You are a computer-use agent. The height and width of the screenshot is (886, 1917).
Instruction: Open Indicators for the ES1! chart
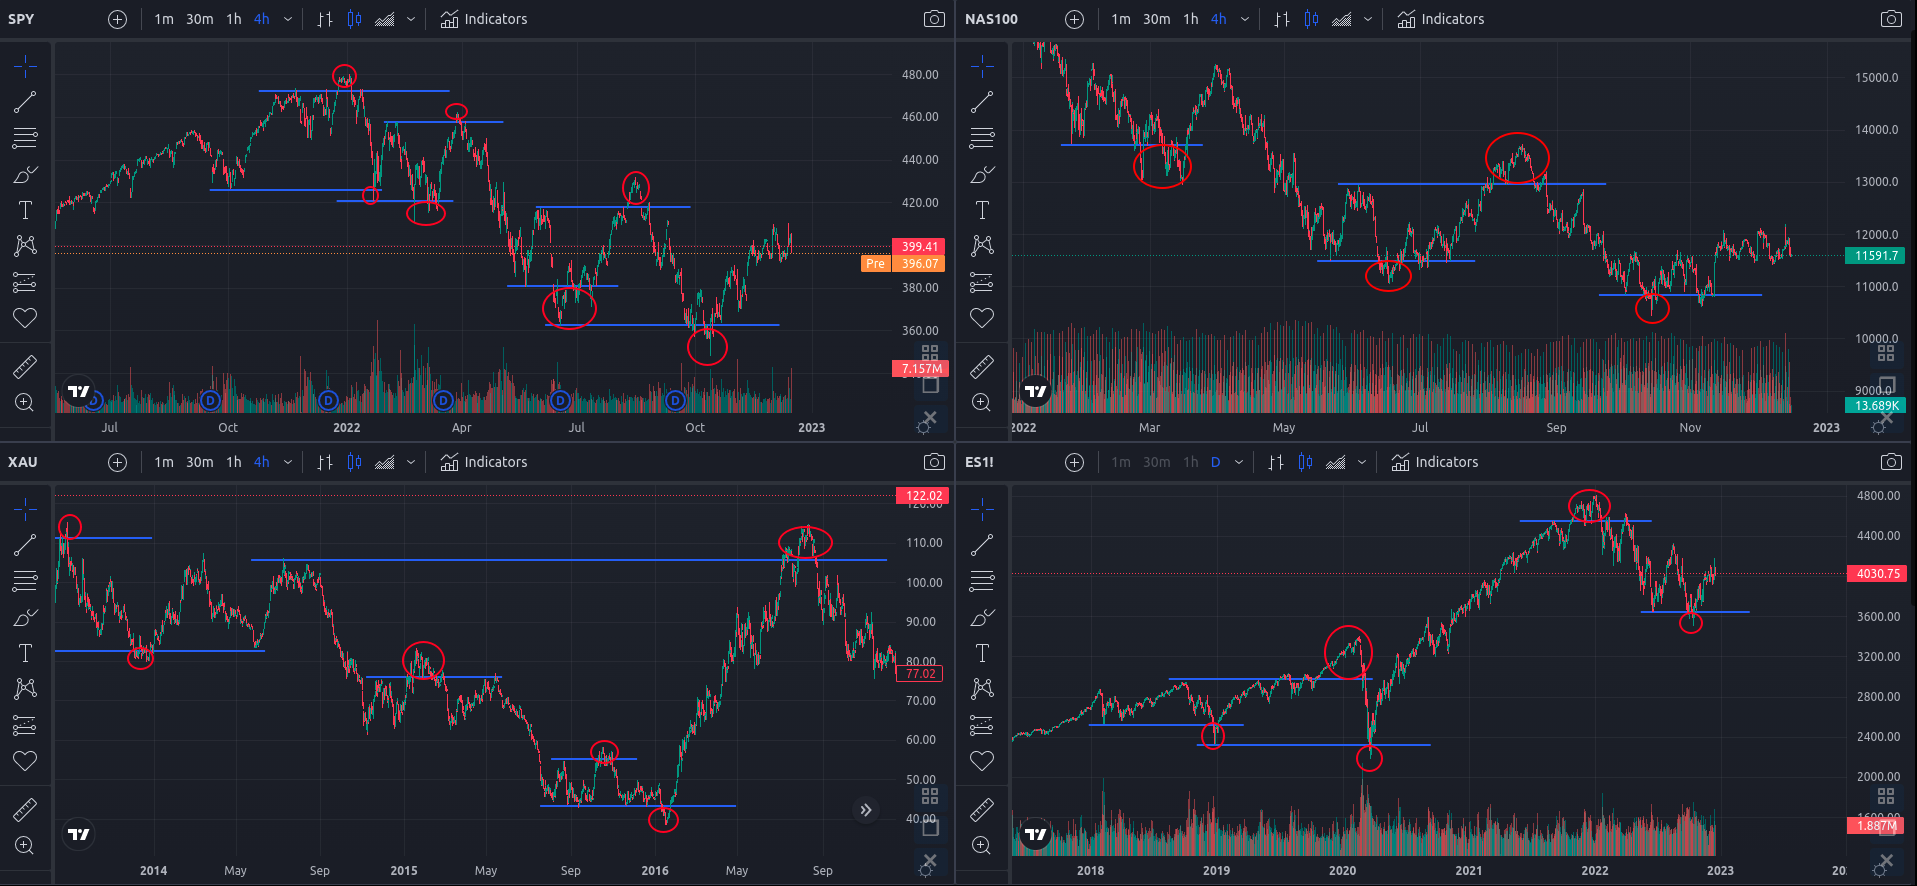[x=1435, y=462]
